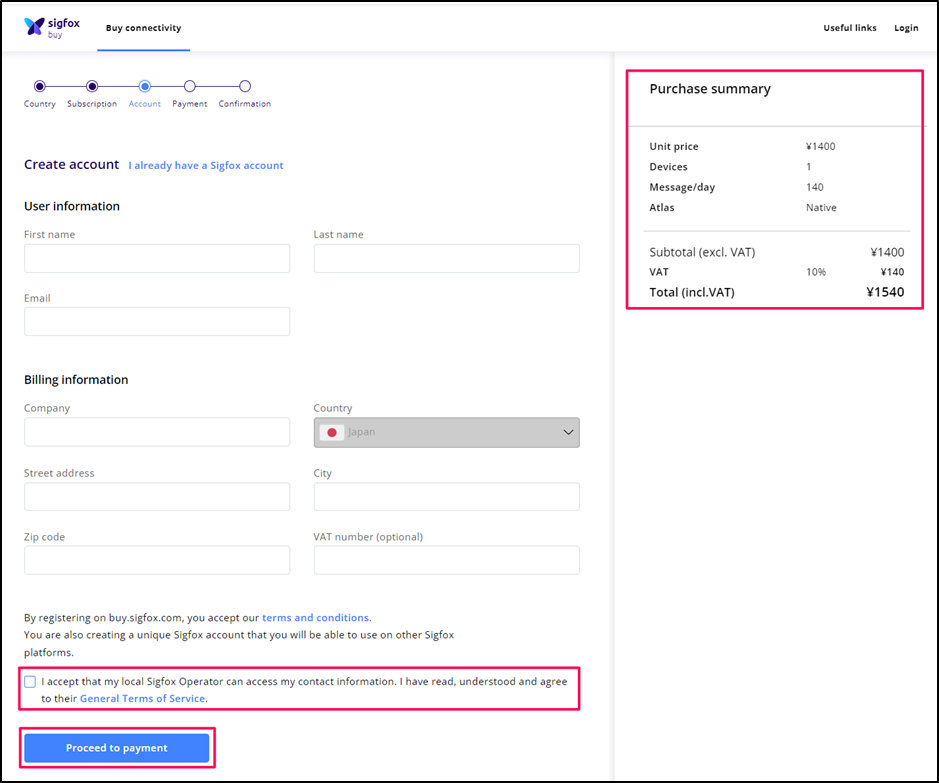Click the Country step circle
This screenshot has height=783, width=939.
point(40,86)
